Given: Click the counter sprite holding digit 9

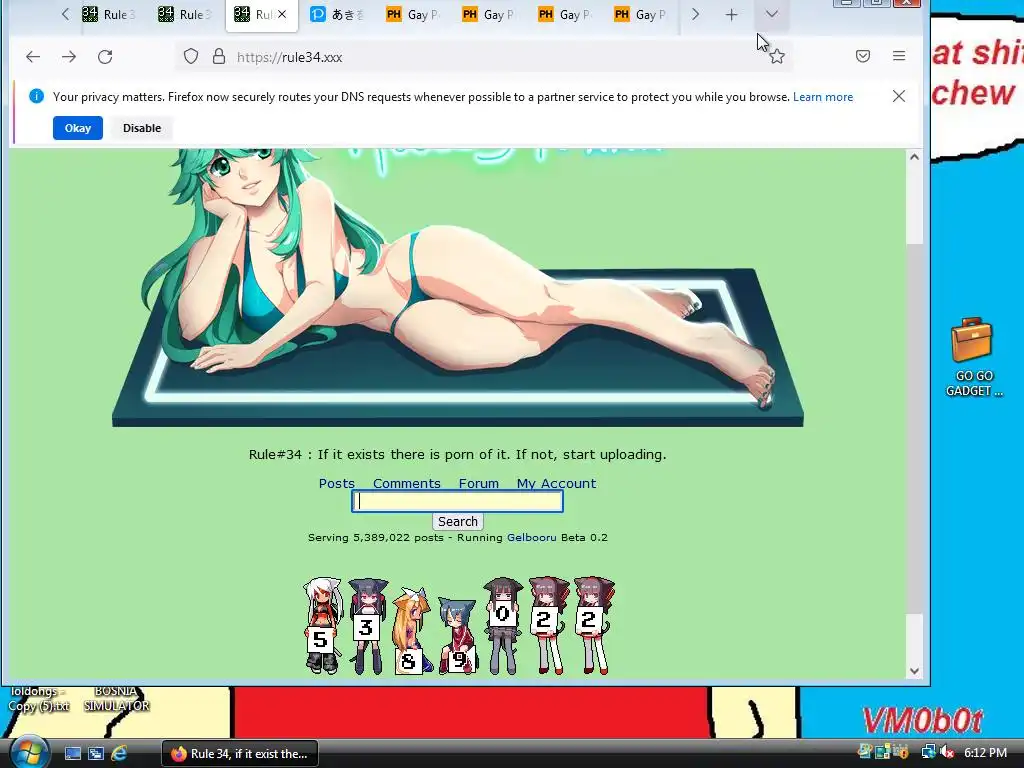Looking at the screenshot, I should pyautogui.click(x=457, y=636).
